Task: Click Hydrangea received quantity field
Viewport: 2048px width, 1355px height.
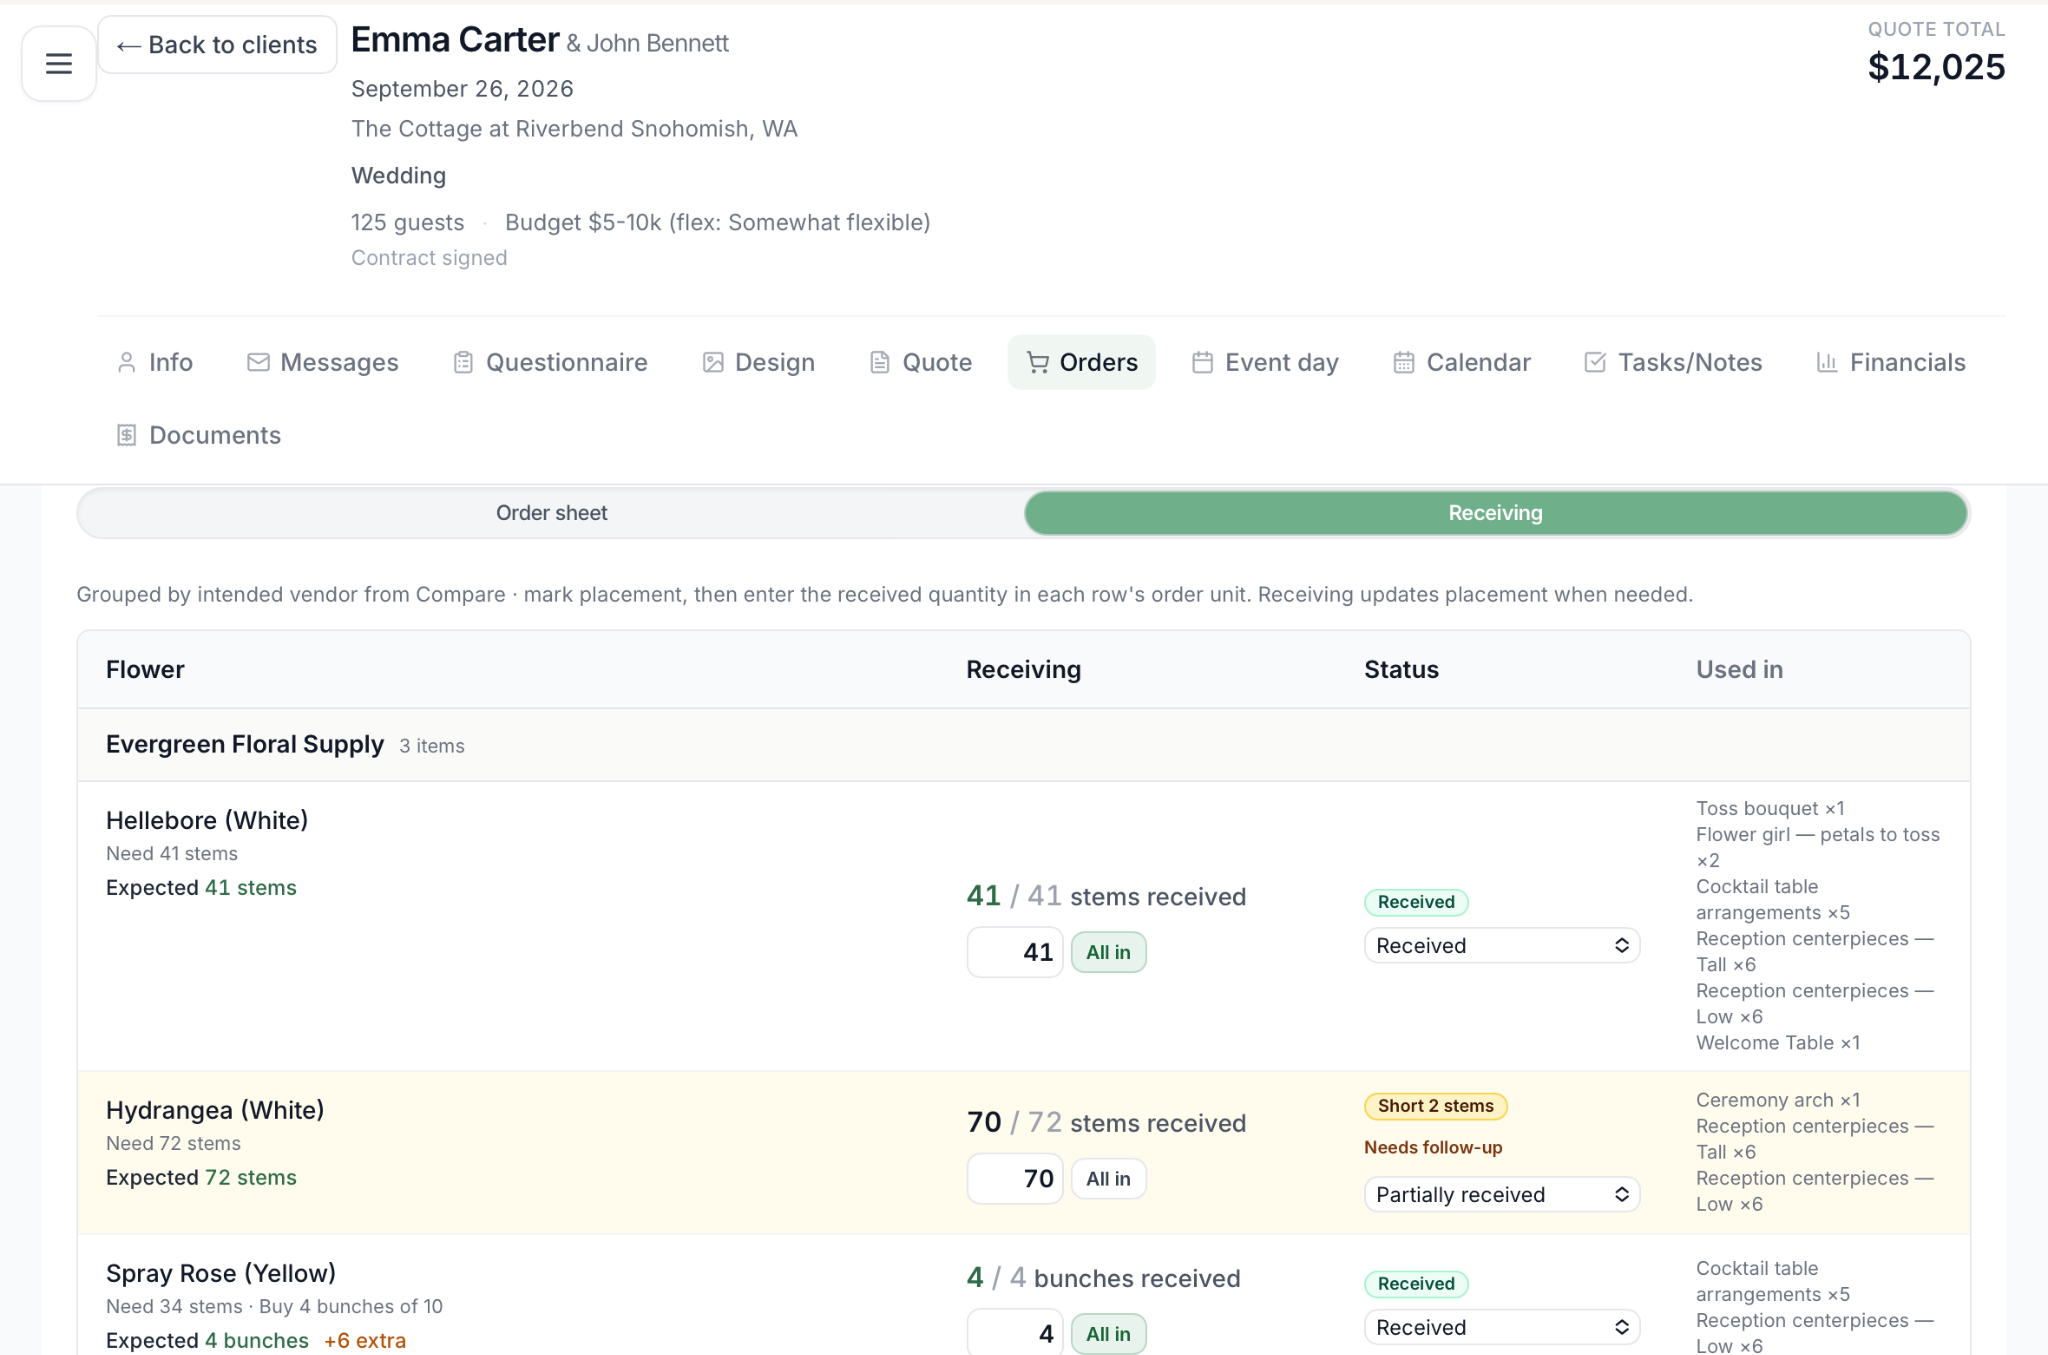Action: (1014, 1179)
